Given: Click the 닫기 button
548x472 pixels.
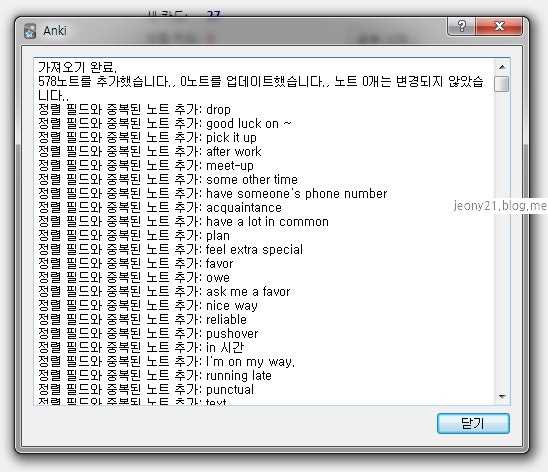Looking at the screenshot, I should tap(473, 423).
